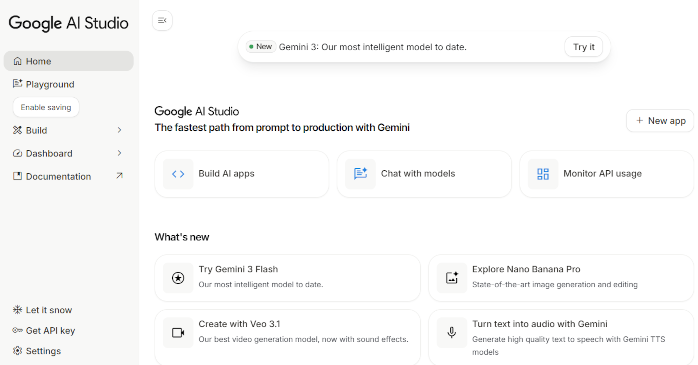Collapse the sidebar with the toggle icon

(162, 20)
